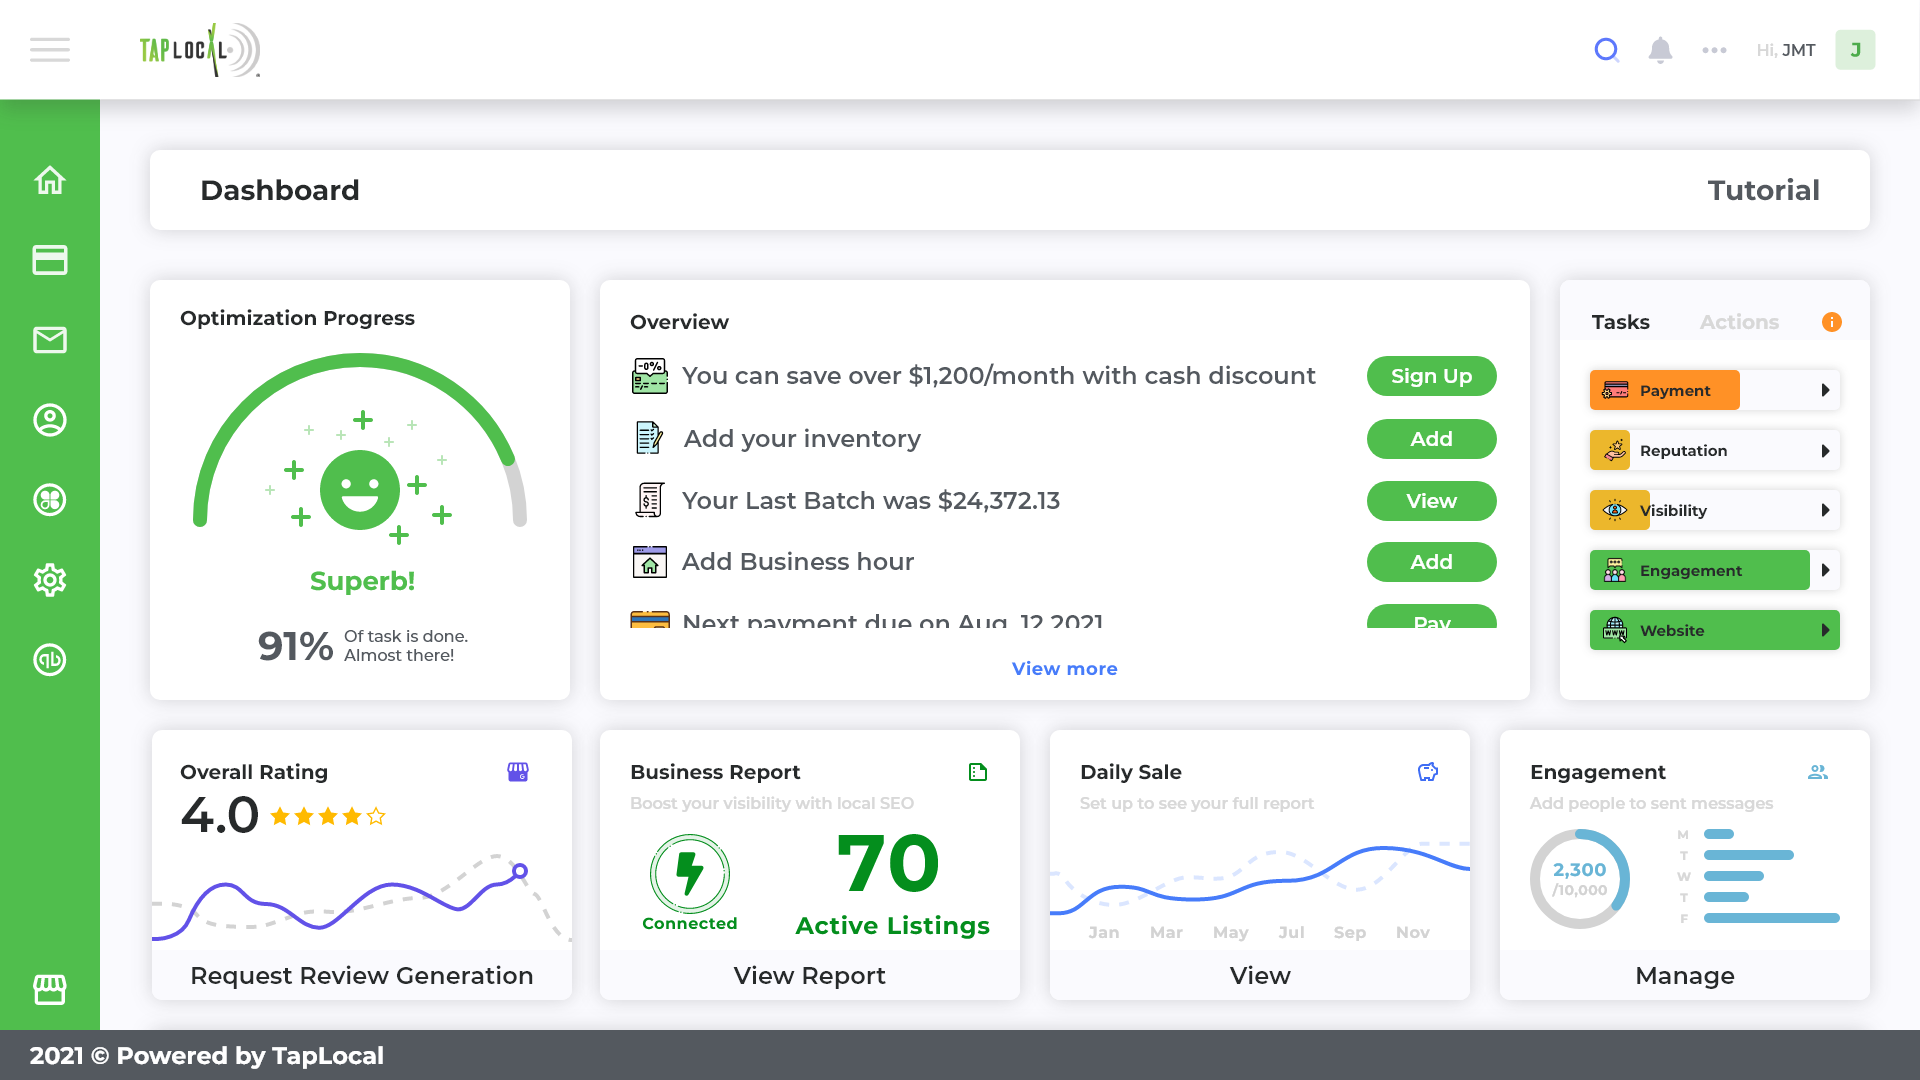Click Request Review Generation
Image resolution: width=1920 pixels, height=1080 pixels.
361,975
